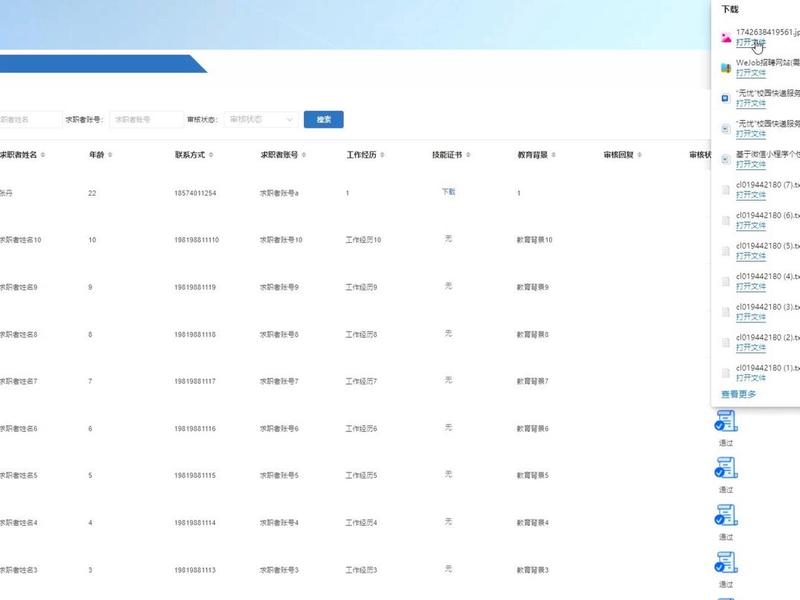Click the 求职者账号 column header

pyautogui.click(x=279, y=155)
